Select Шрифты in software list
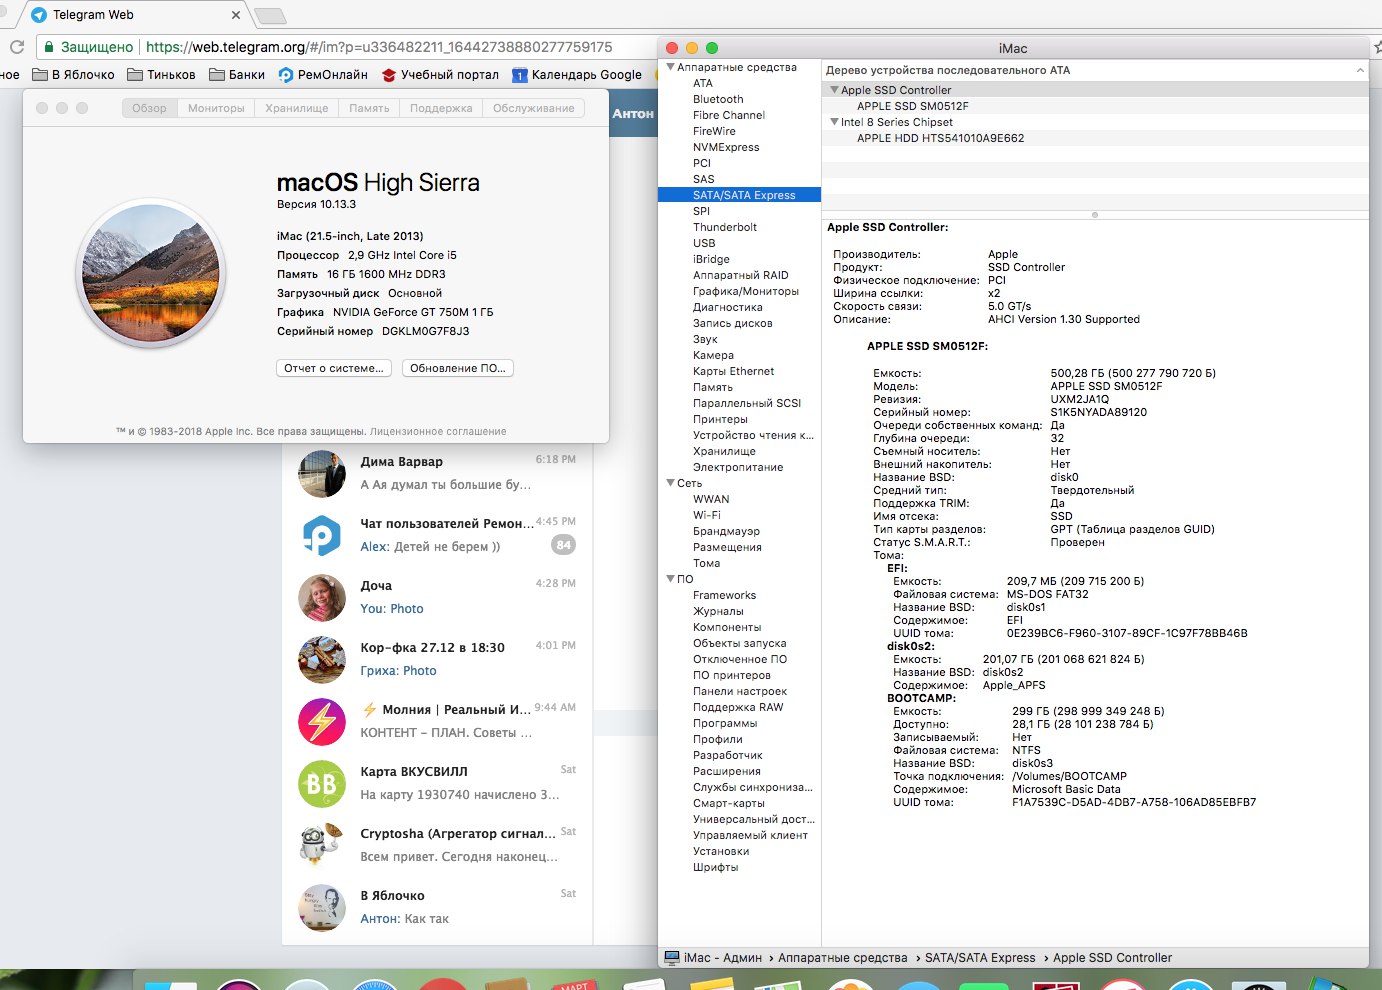The image size is (1382, 990). pos(715,867)
